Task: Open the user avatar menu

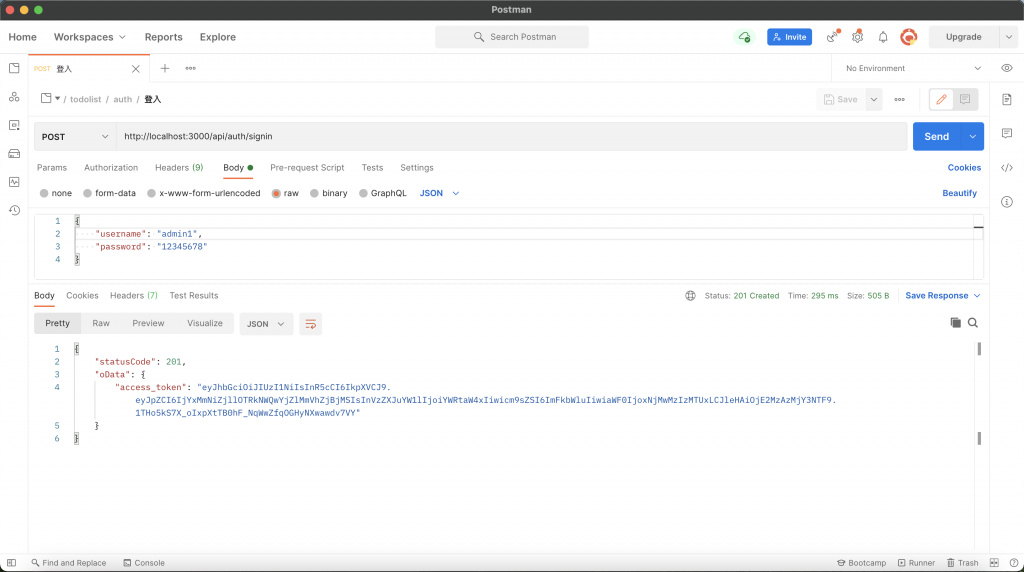Action: click(908, 37)
